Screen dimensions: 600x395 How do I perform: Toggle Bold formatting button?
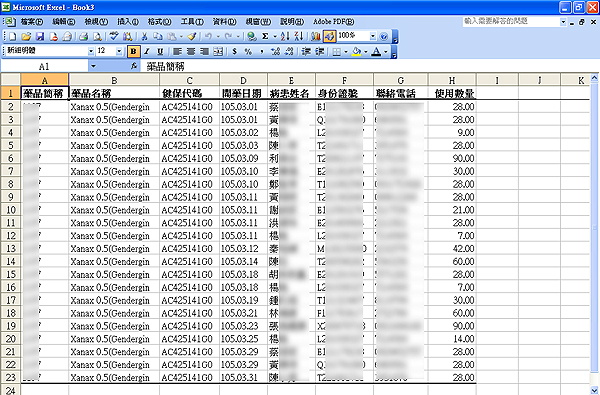[133, 51]
